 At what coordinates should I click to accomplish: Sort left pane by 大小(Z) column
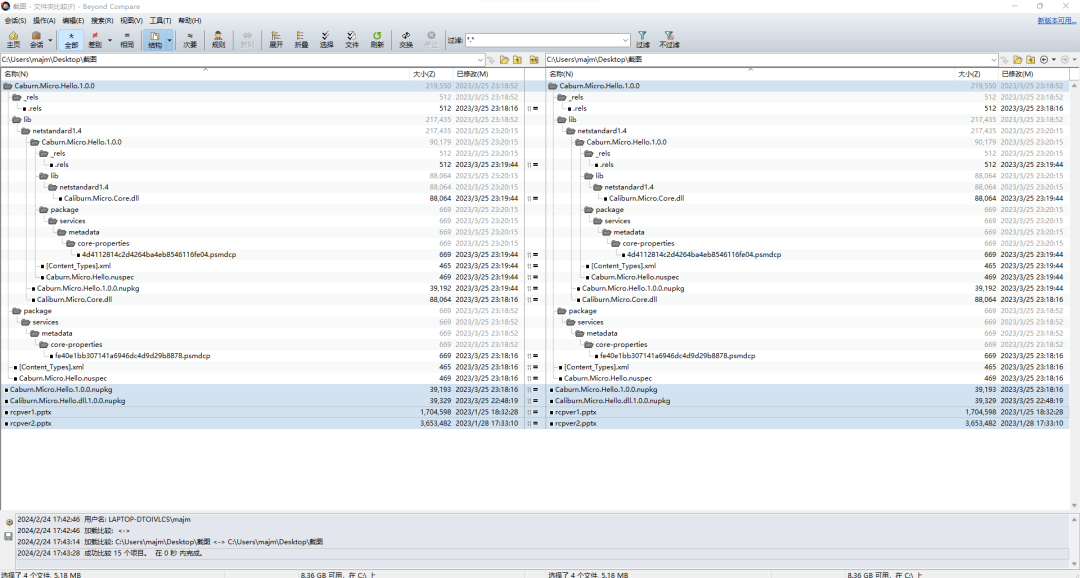tap(431, 74)
